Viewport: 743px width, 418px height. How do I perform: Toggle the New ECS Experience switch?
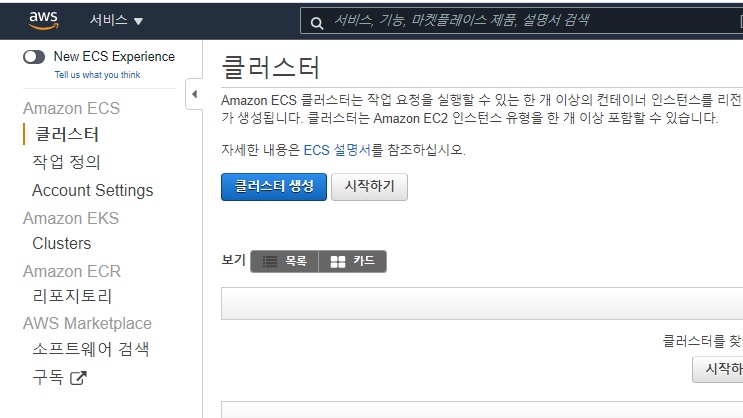[34, 57]
